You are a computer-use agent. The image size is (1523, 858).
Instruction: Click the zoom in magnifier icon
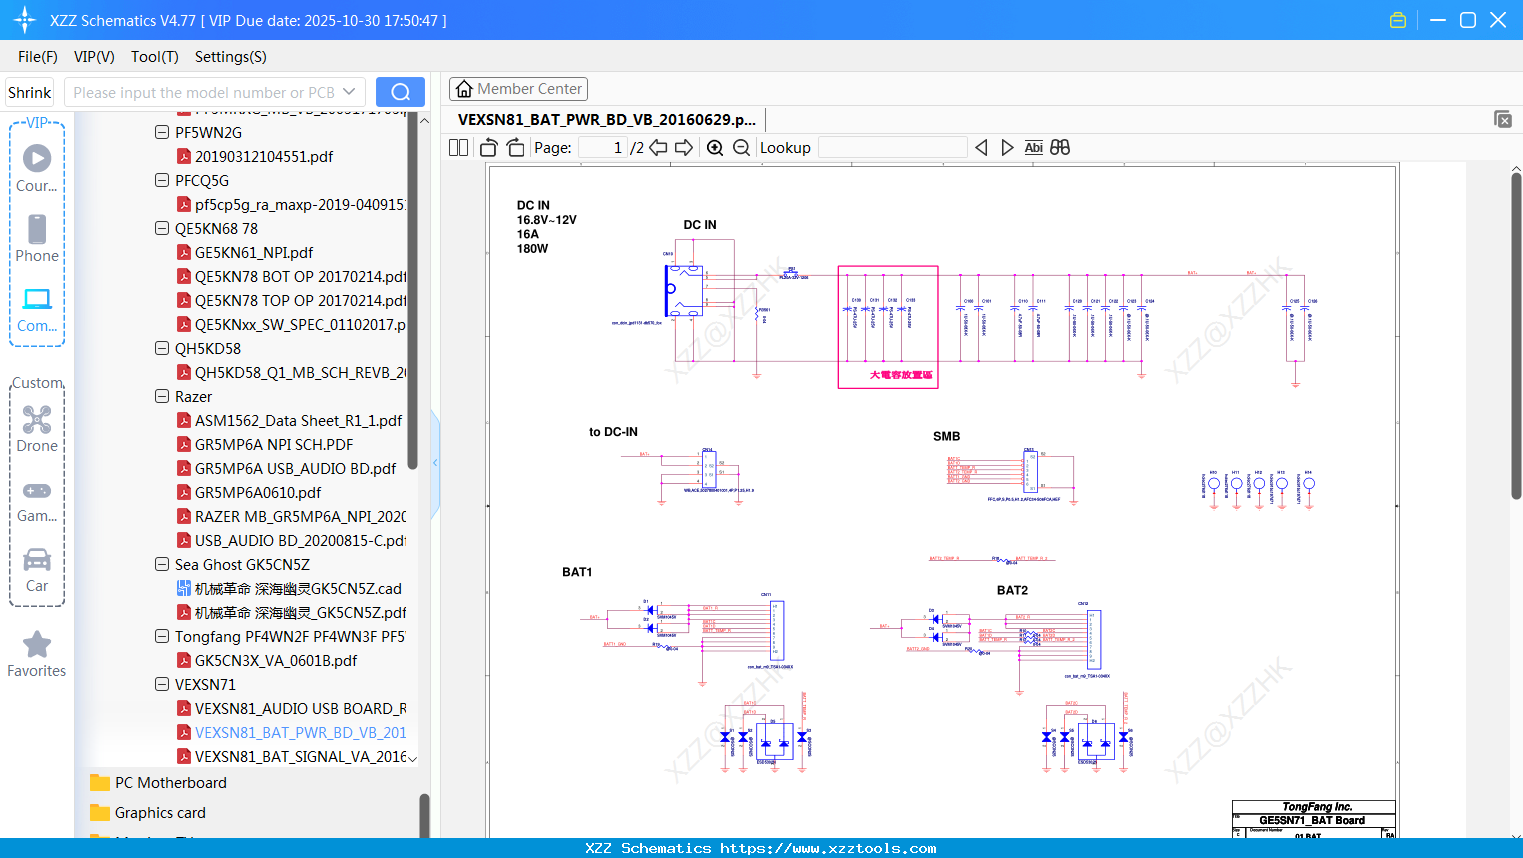click(x=715, y=148)
